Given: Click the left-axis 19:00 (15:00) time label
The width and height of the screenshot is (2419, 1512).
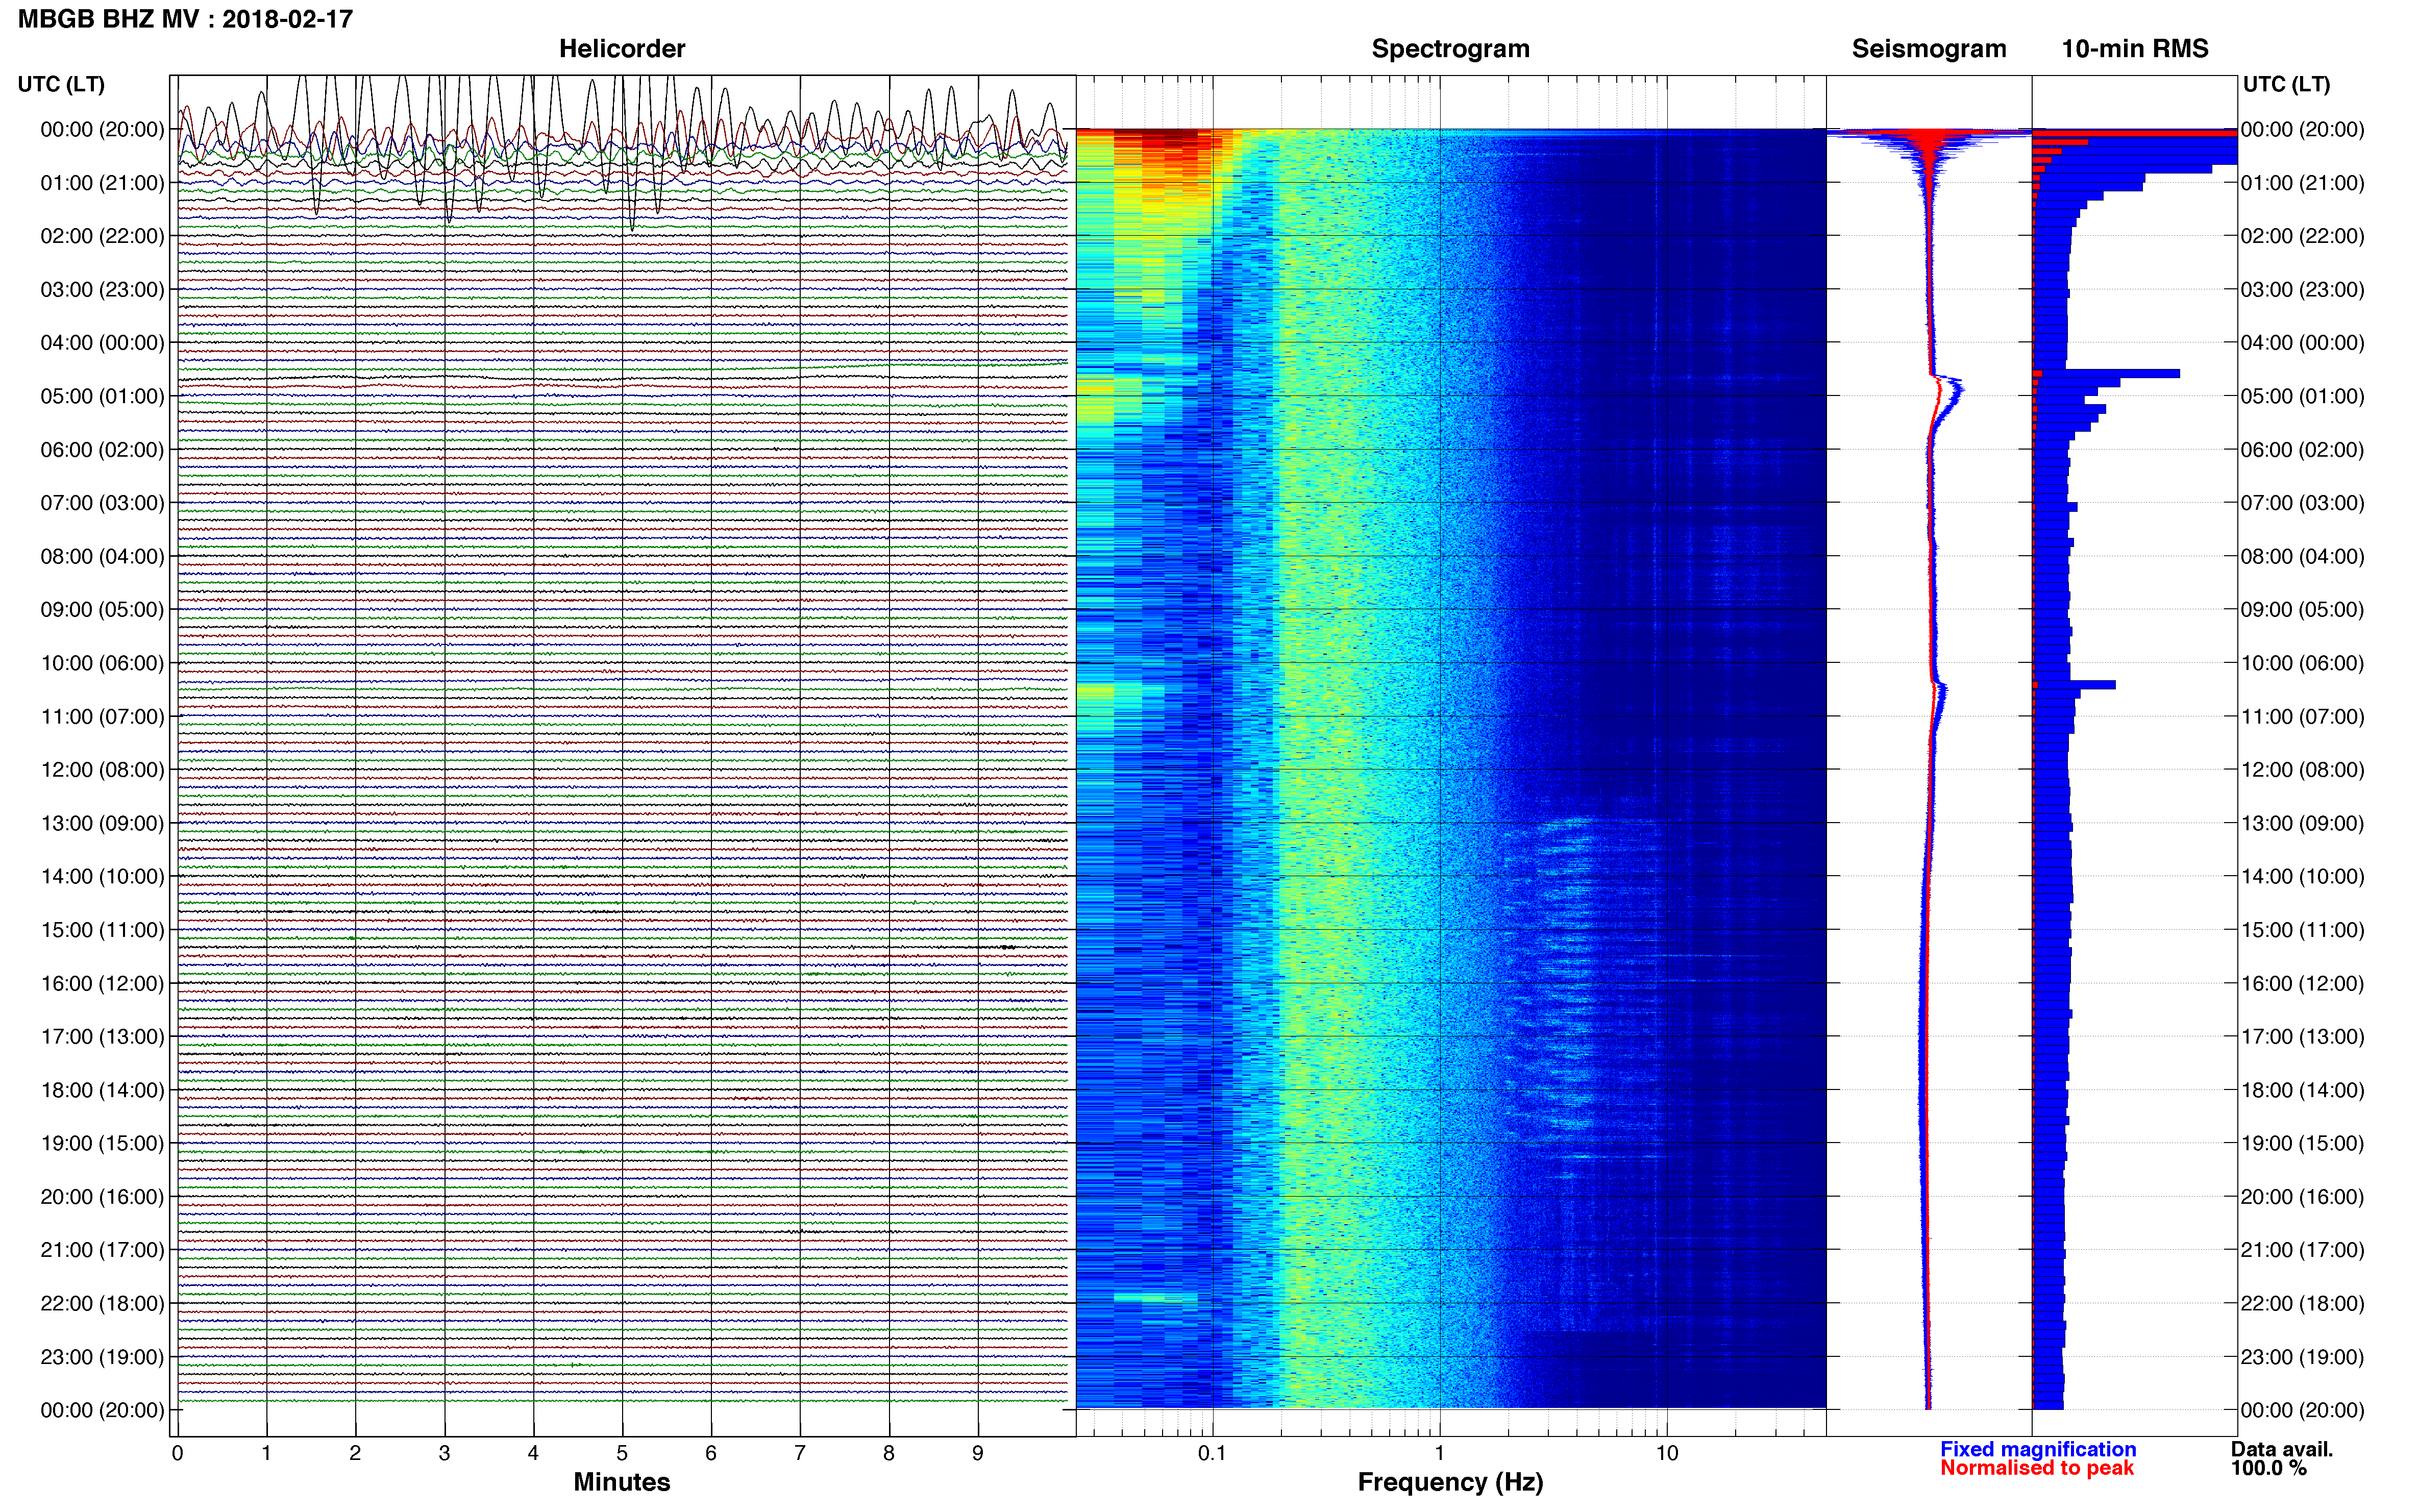Looking at the screenshot, I should click(x=102, y=1143).
